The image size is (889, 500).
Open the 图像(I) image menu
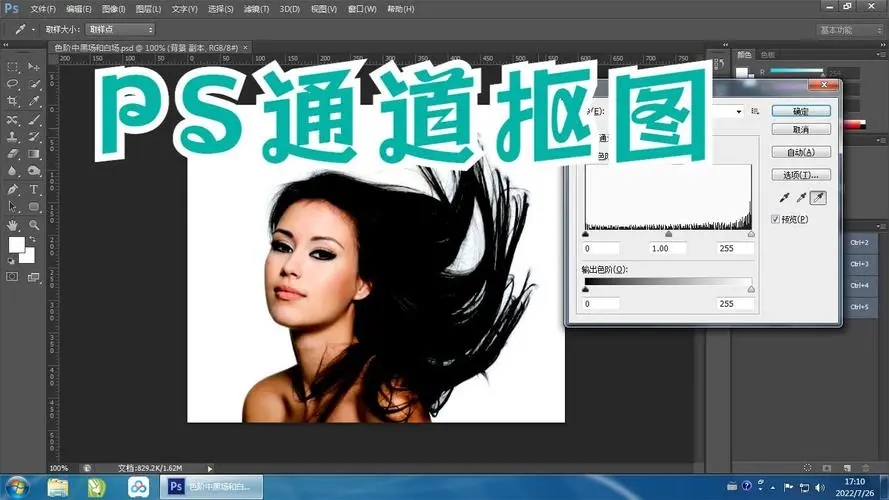coord(111,9)
